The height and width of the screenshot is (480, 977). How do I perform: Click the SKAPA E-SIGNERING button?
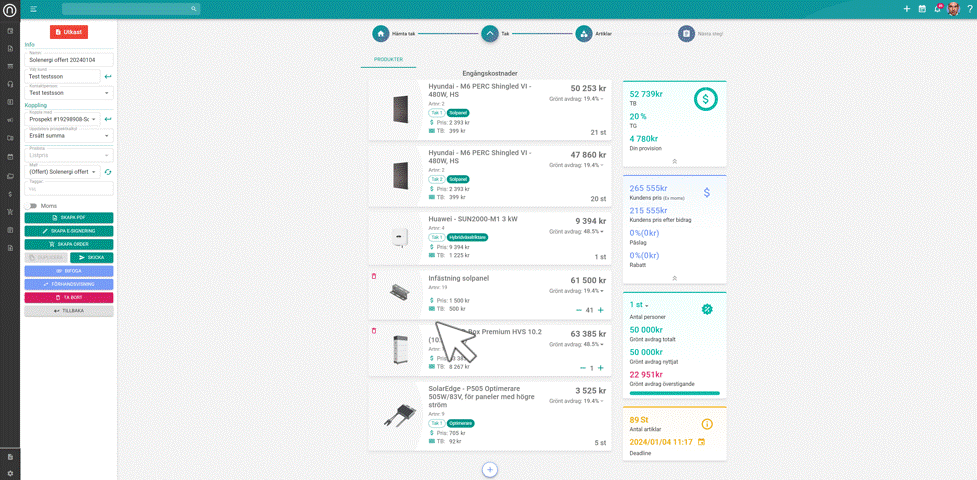pos(69,231)
